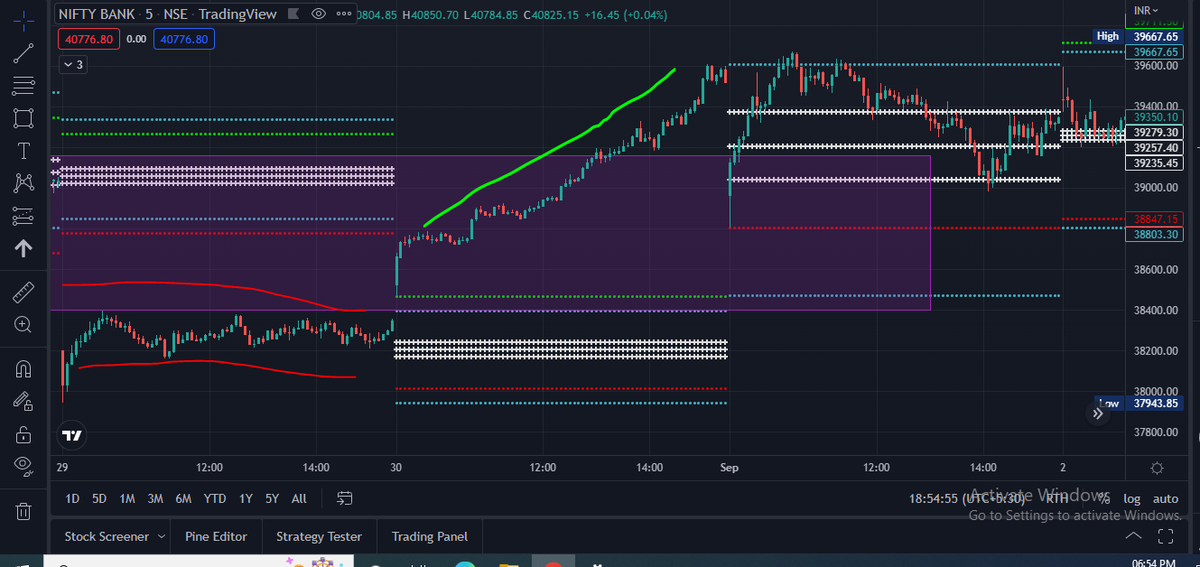Click the RTH session toggle
The image size is (1200, 567).
1057,498
